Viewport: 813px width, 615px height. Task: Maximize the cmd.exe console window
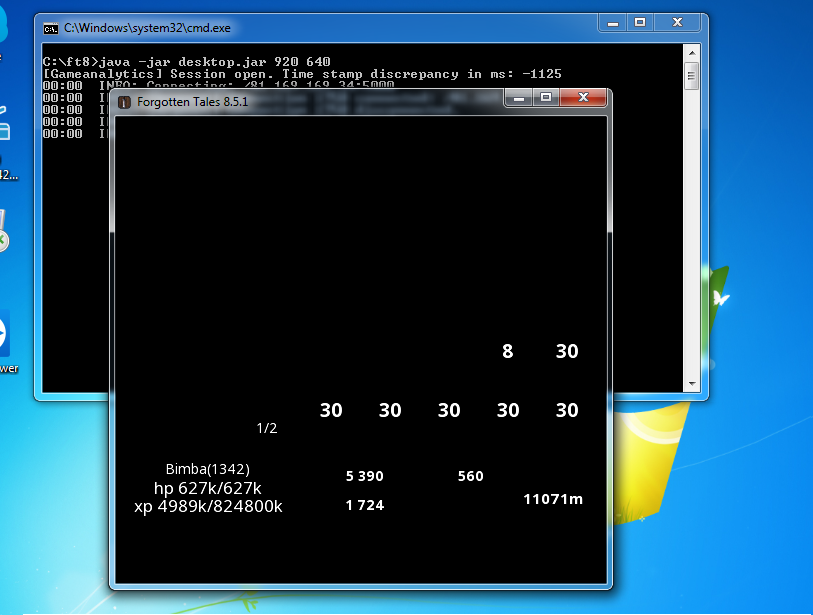(x=640, y=22)
